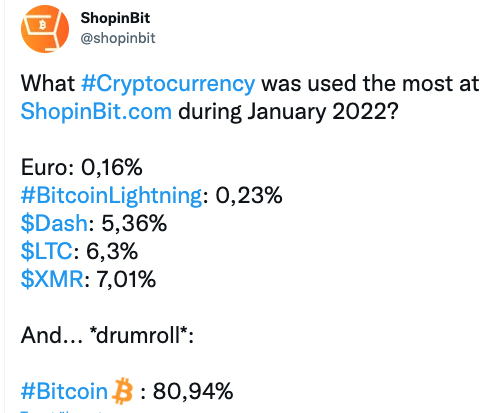Click the 'And... *drumroll*:' text

coord(107,335)
